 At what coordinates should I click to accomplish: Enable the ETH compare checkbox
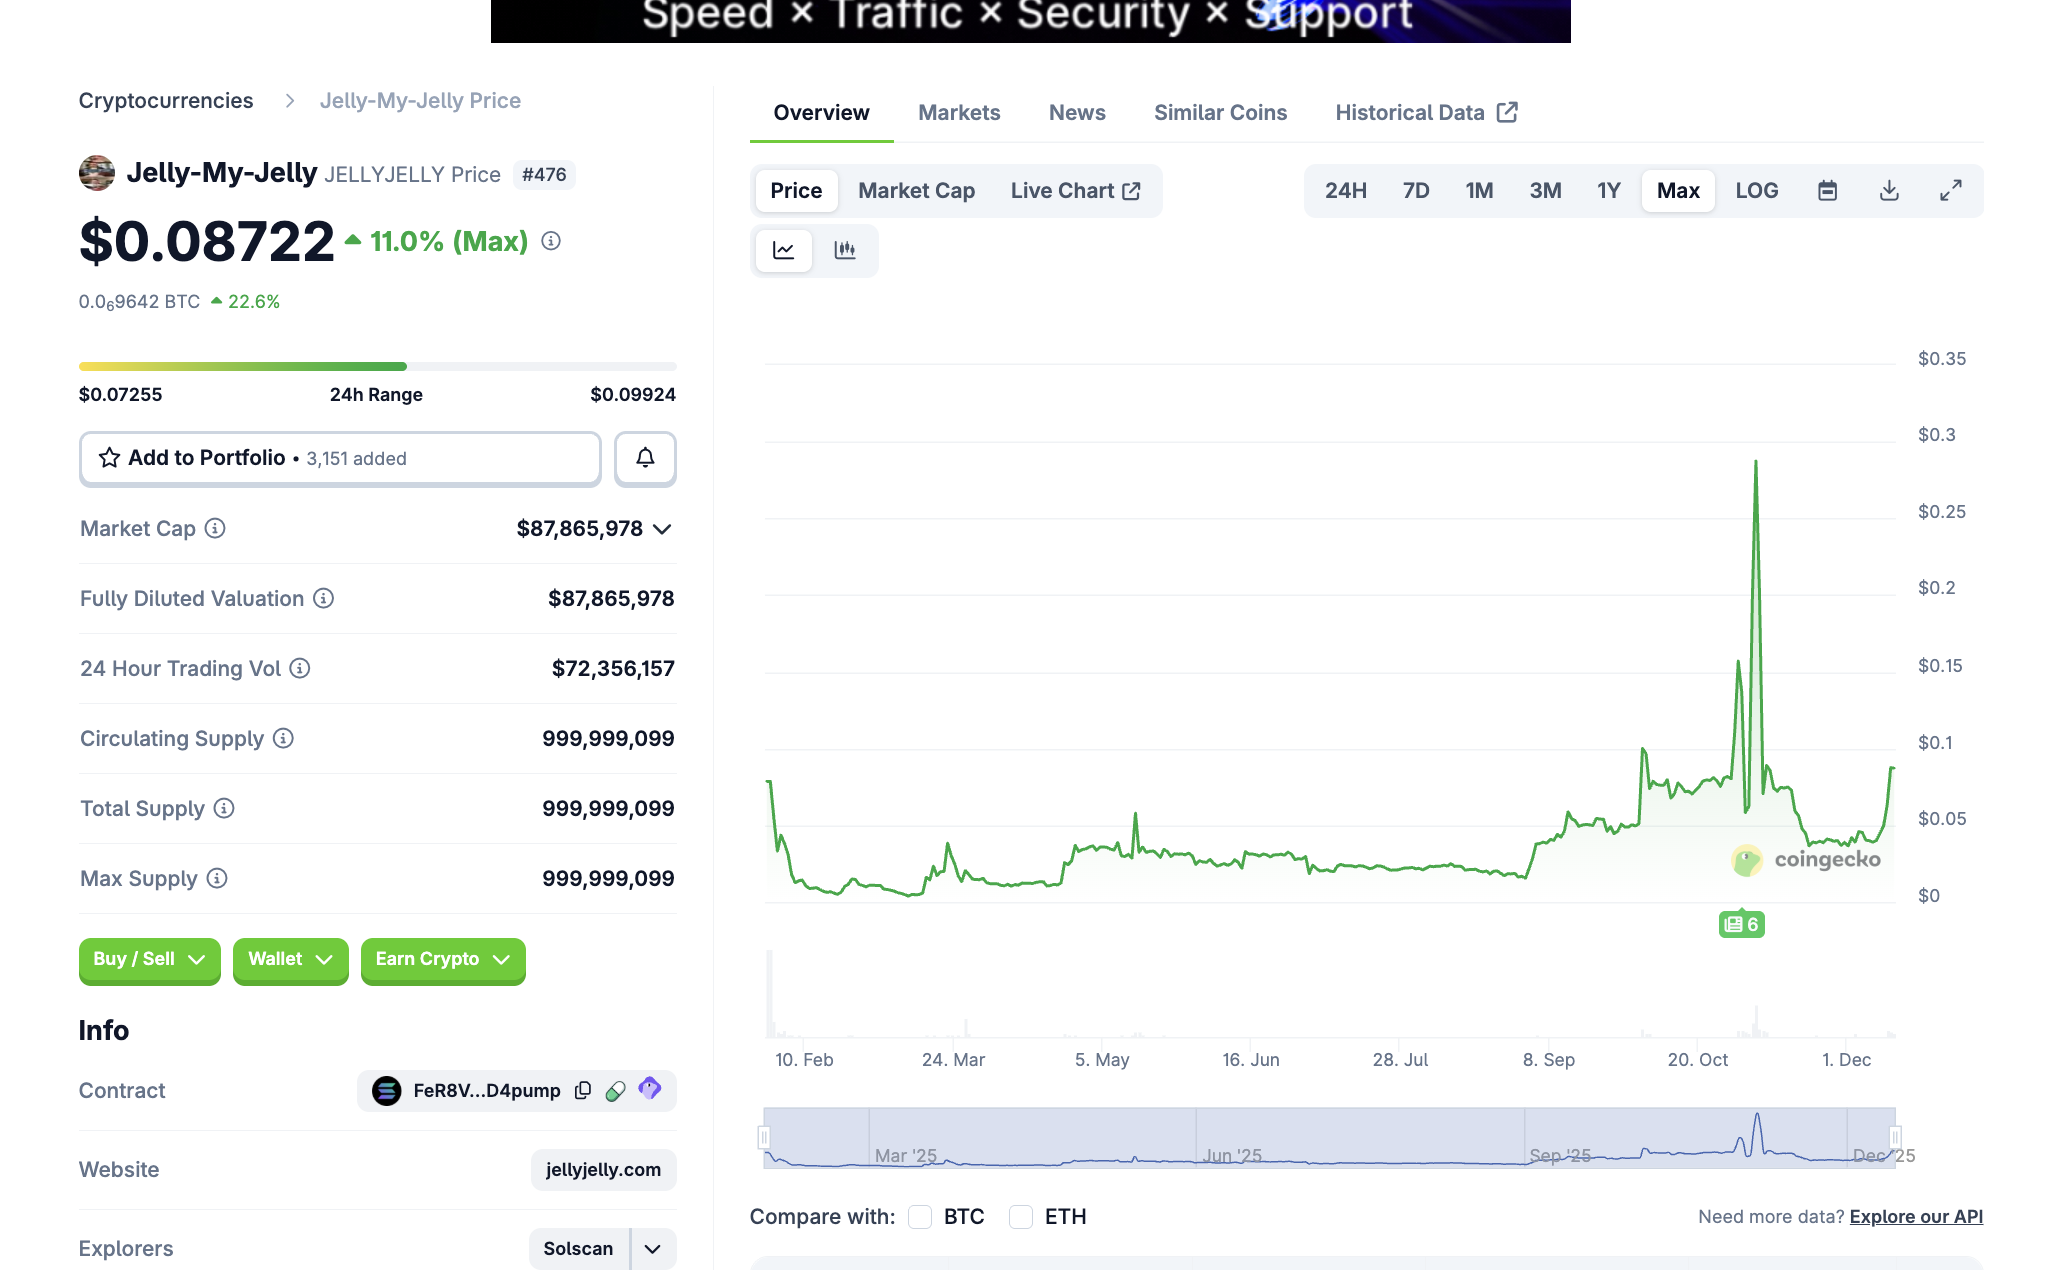click(1021, 1217)
